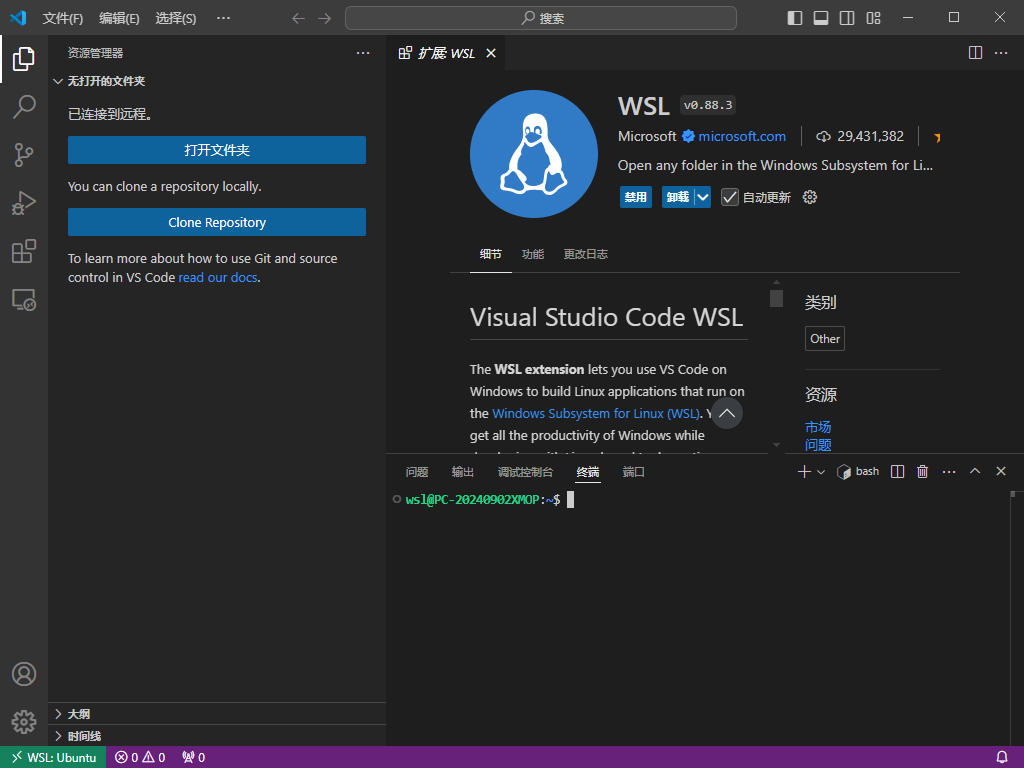This screenshot has height=768, width=1024.
Task: Disable the WSL extension
Action: click(x=635, y=197)
